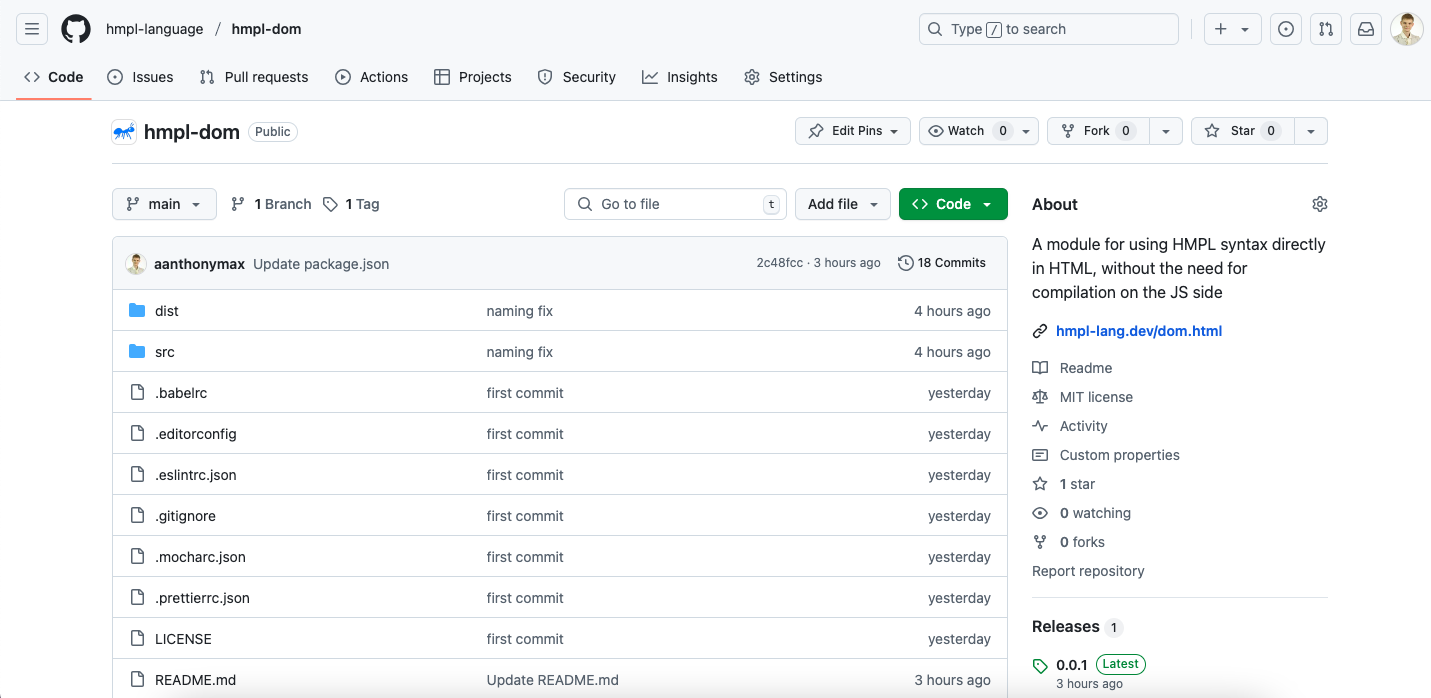View 1 Branch link
This screenshot has width=1431, height=698.
tap(271, 204)
